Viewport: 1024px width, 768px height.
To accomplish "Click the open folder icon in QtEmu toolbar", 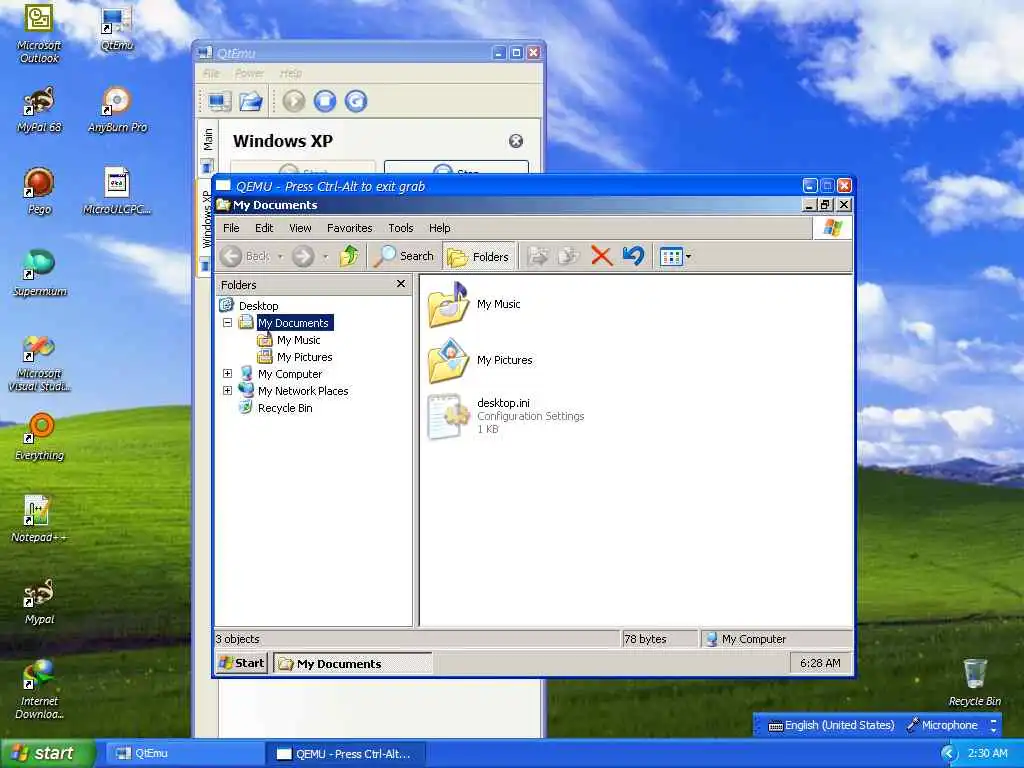I will (x=251, y=101).
